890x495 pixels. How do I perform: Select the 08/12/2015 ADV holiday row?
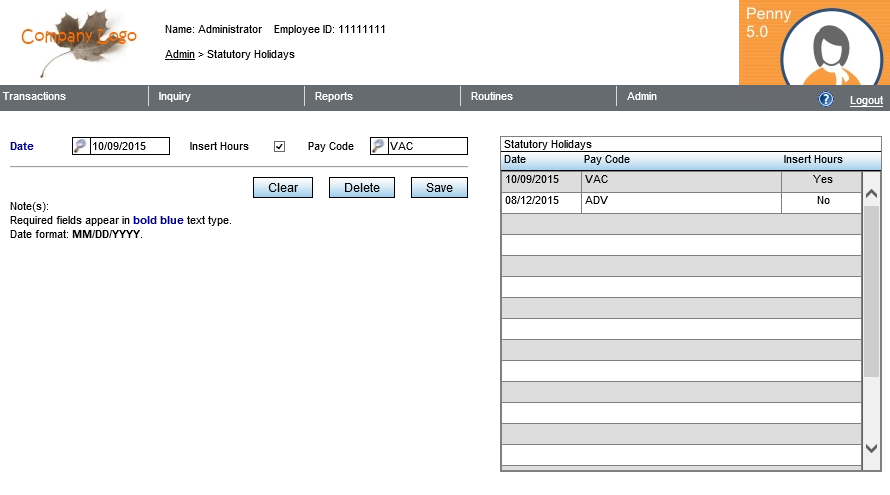[x=680, y=202]
